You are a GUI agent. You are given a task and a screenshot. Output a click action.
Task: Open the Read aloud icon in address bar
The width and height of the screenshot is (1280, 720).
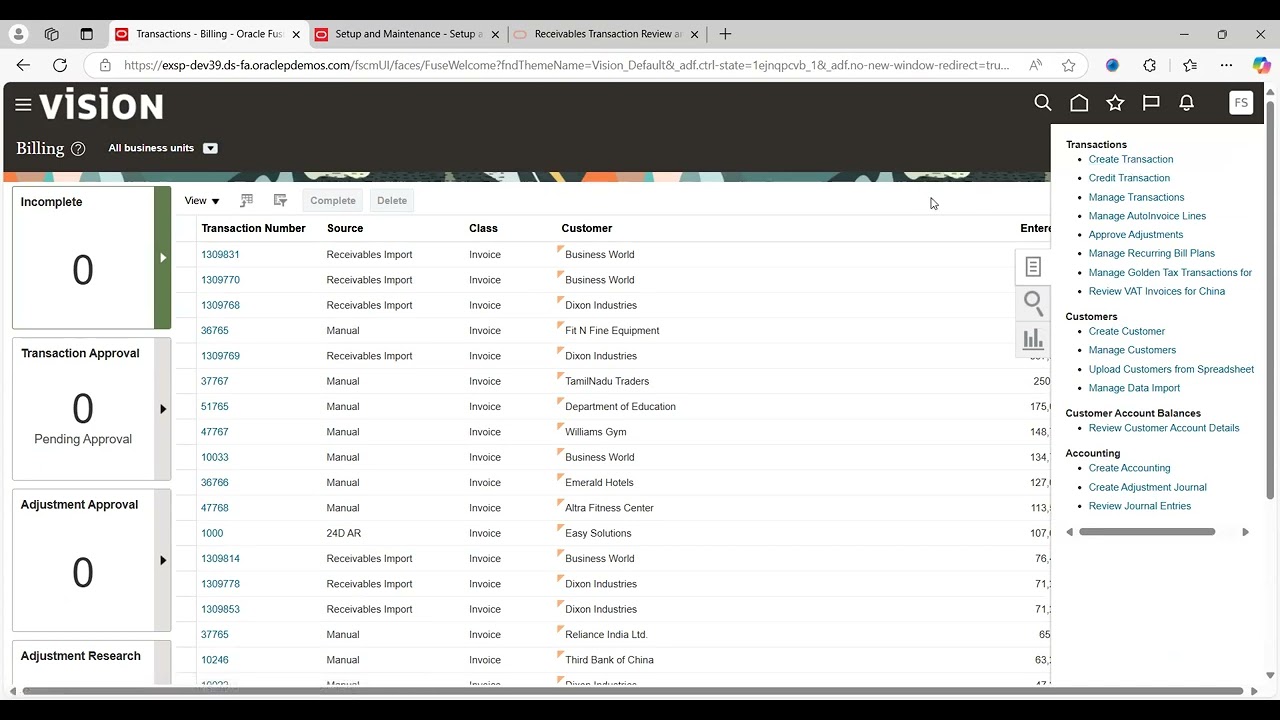[x=1035, y=65]
